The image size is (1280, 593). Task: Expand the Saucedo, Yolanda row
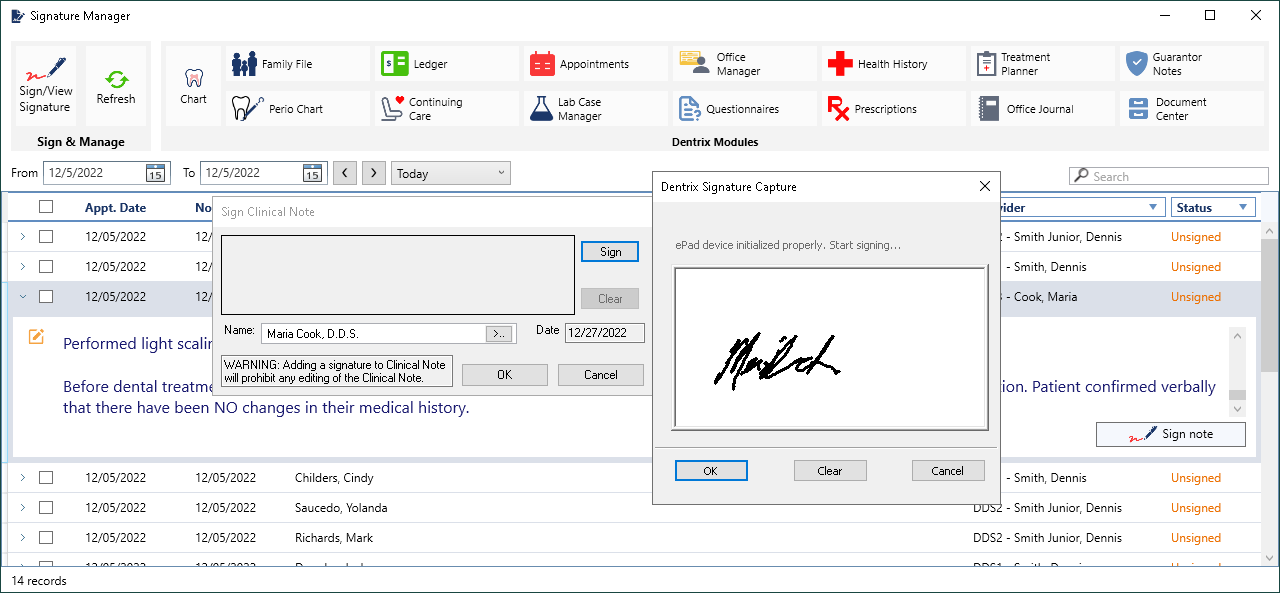pos(21,507)
